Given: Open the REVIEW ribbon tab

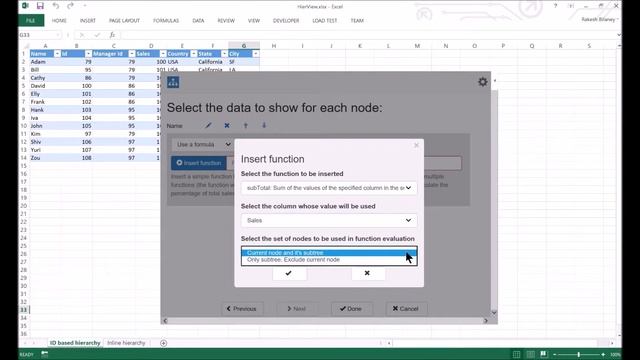Looking at the screenshot, I should tap(226, 20).
